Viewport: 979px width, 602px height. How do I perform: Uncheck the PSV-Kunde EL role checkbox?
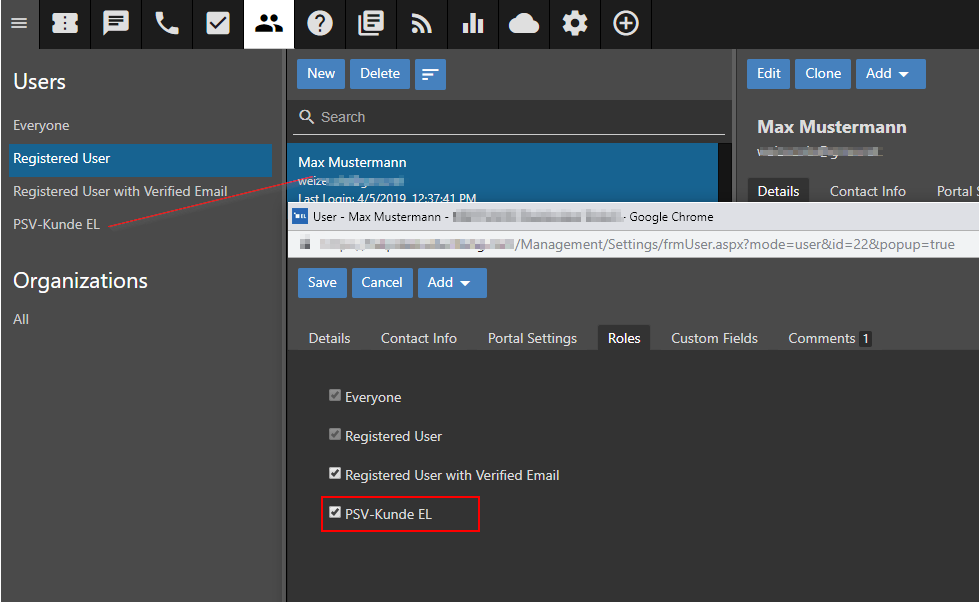[335, 513]
